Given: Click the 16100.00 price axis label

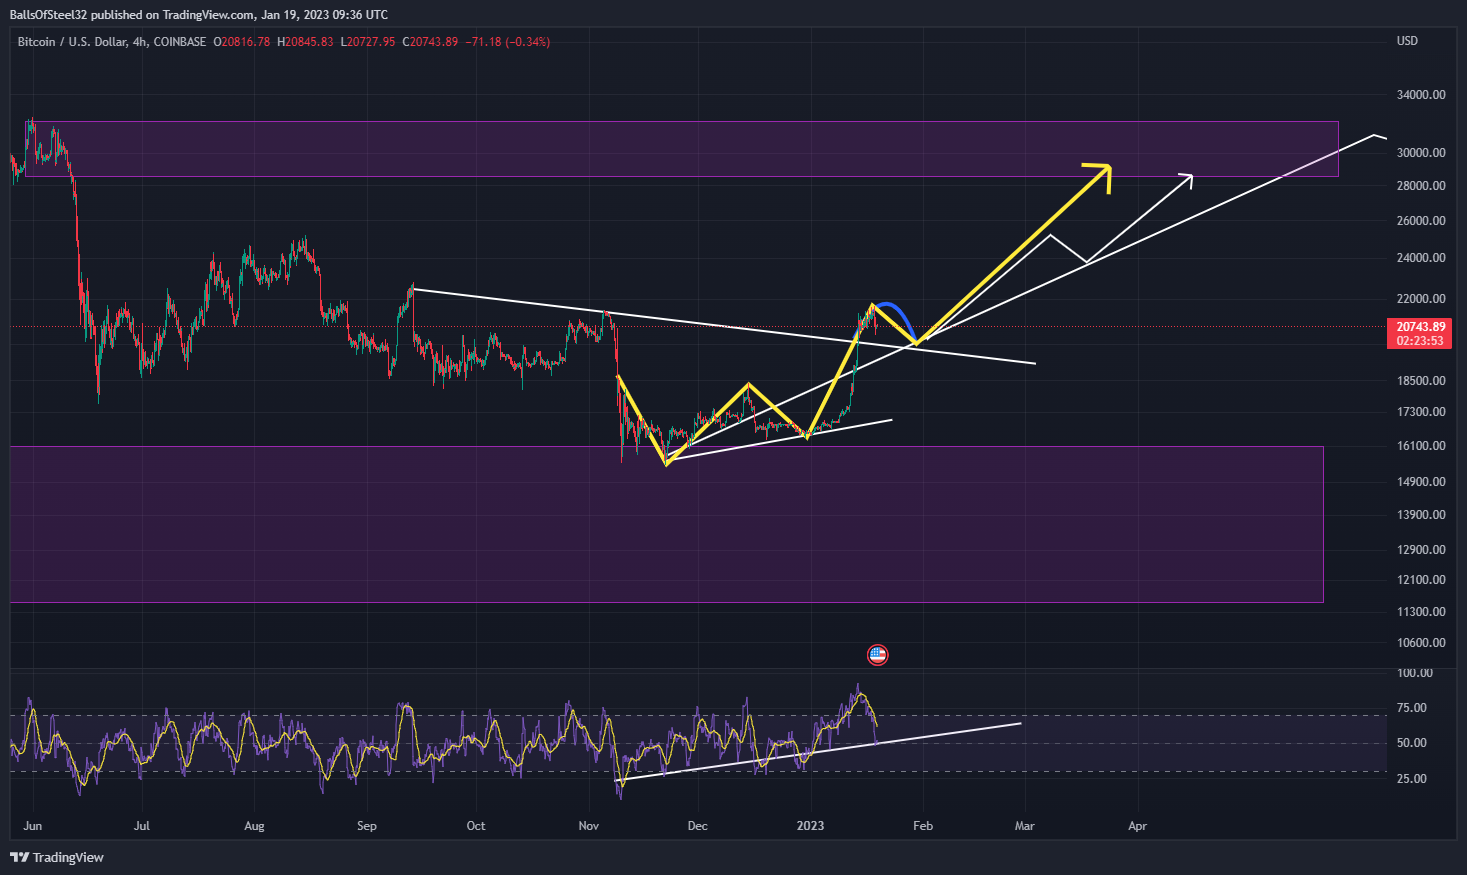Looking at the screenshot, I should [x=1421, y=446].
